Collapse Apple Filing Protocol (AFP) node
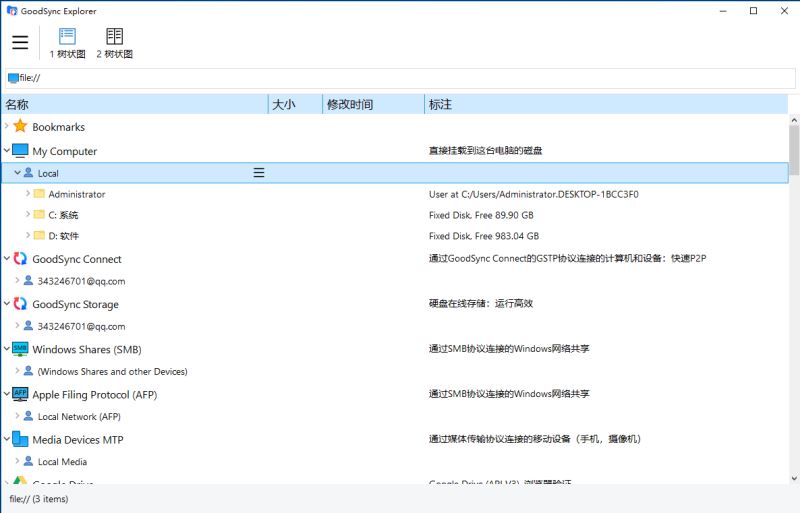The width and height of the screenshot is (800, 513). 7,394
